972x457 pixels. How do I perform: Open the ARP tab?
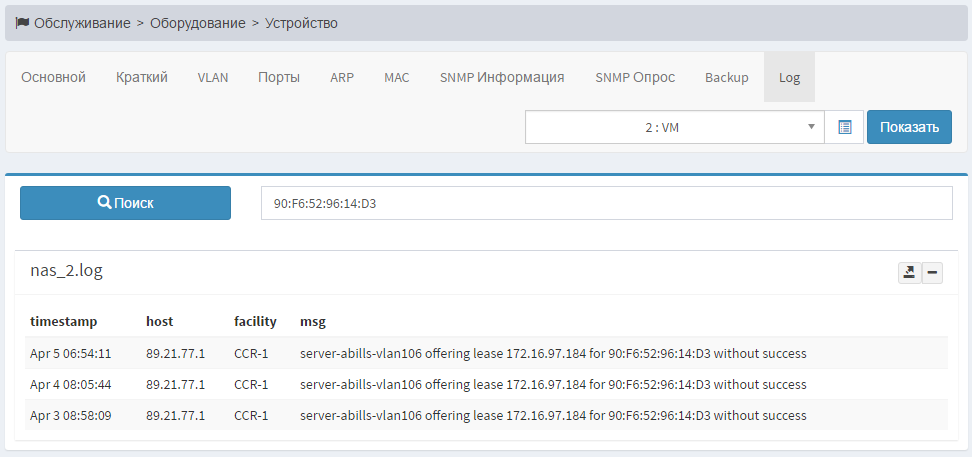pyautogui.click(x=342, y=77)
